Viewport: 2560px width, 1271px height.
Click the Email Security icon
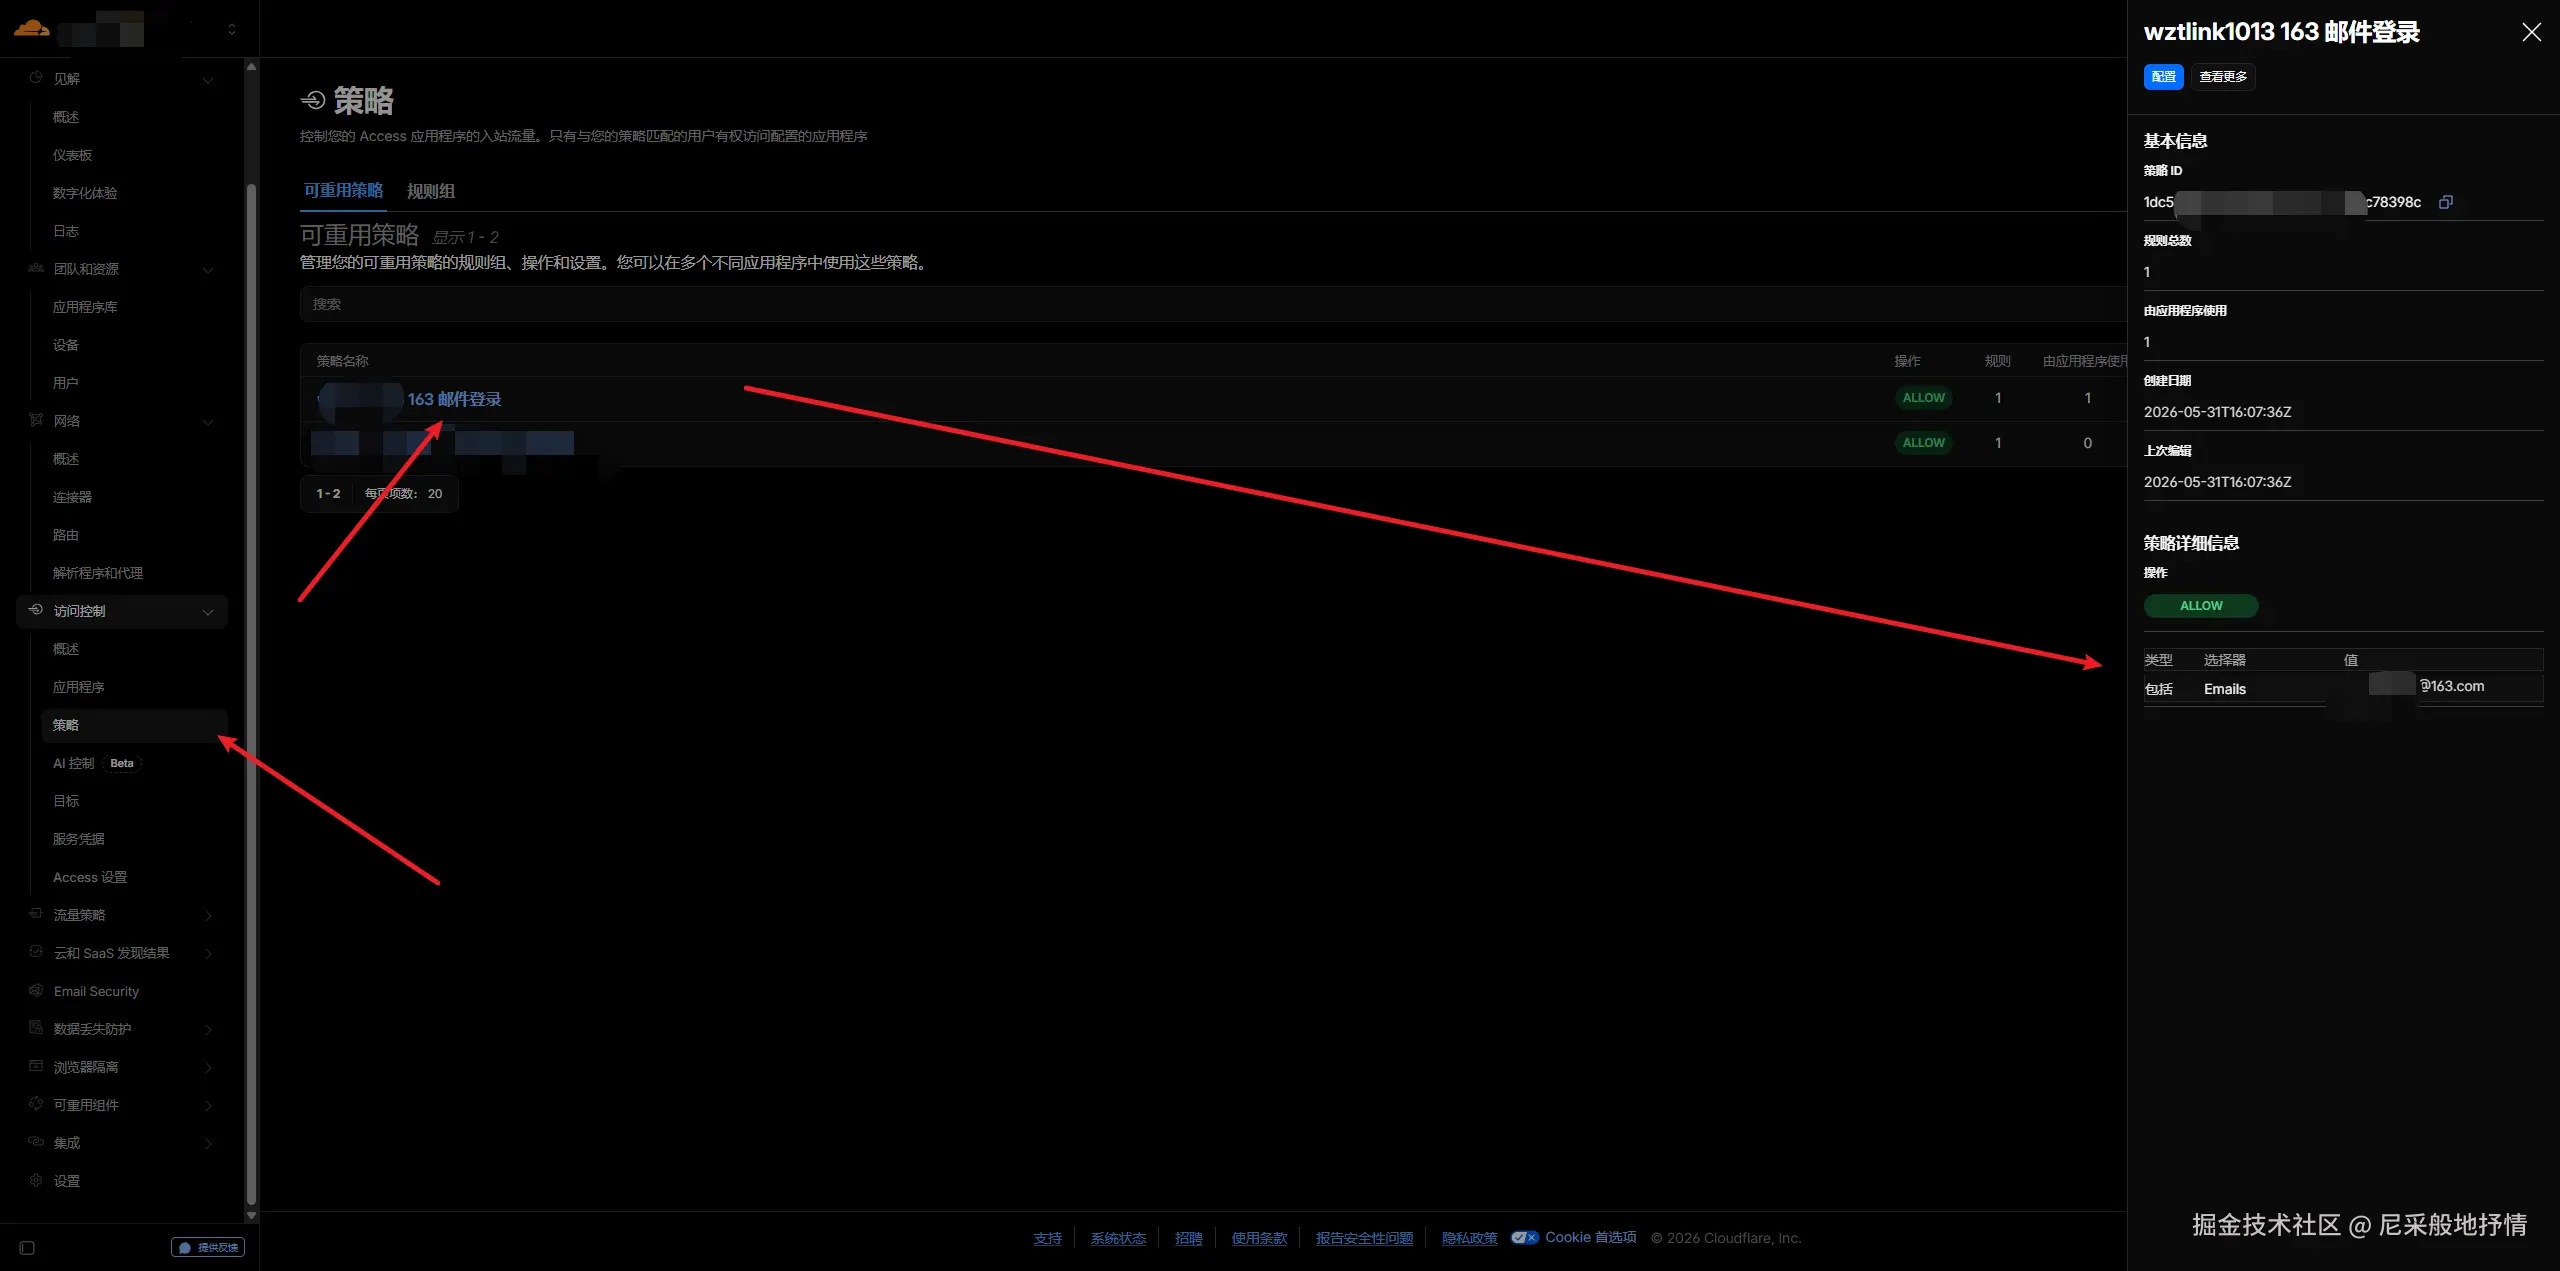pos(36,990)
